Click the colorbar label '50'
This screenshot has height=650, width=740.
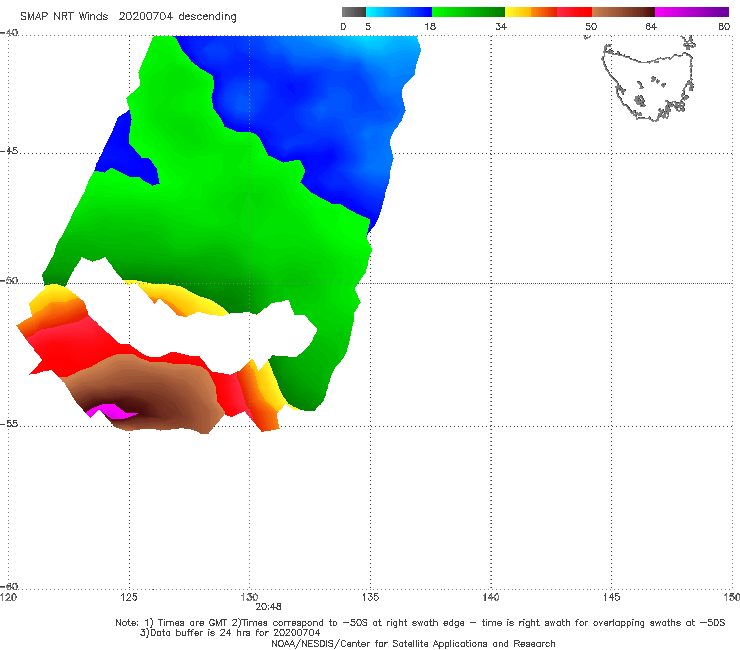(x=591, y=27)
